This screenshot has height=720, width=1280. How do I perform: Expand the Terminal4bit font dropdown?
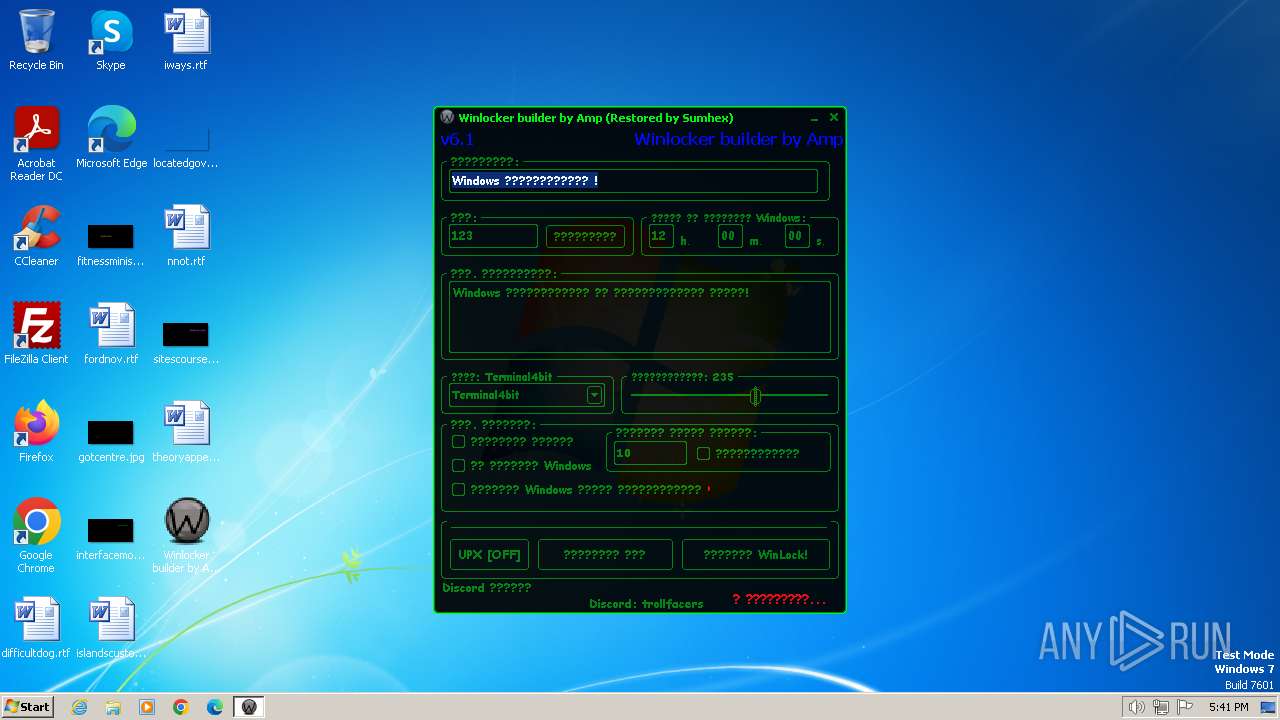click(594, 395)
